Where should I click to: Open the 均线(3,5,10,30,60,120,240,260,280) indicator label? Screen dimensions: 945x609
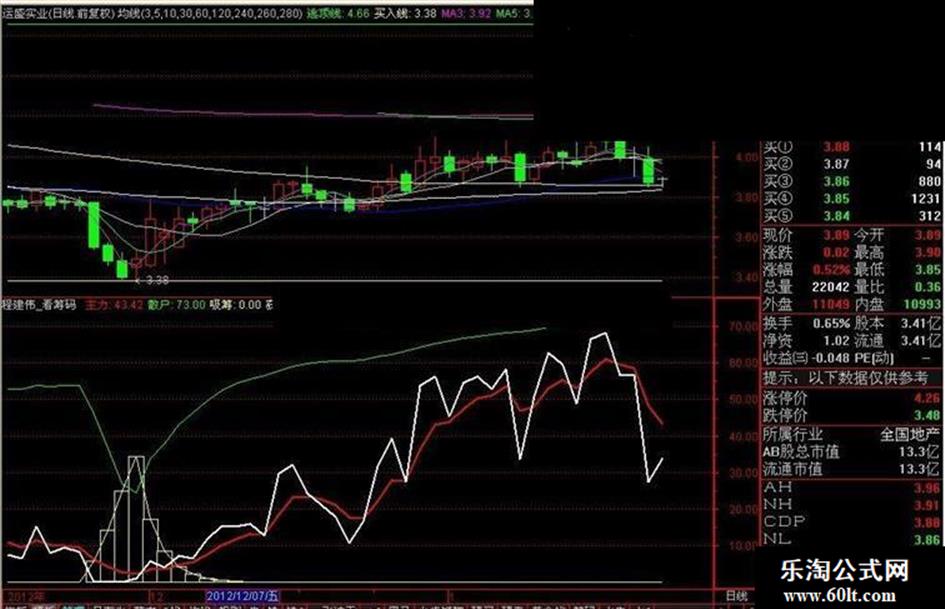coord(210,13)
